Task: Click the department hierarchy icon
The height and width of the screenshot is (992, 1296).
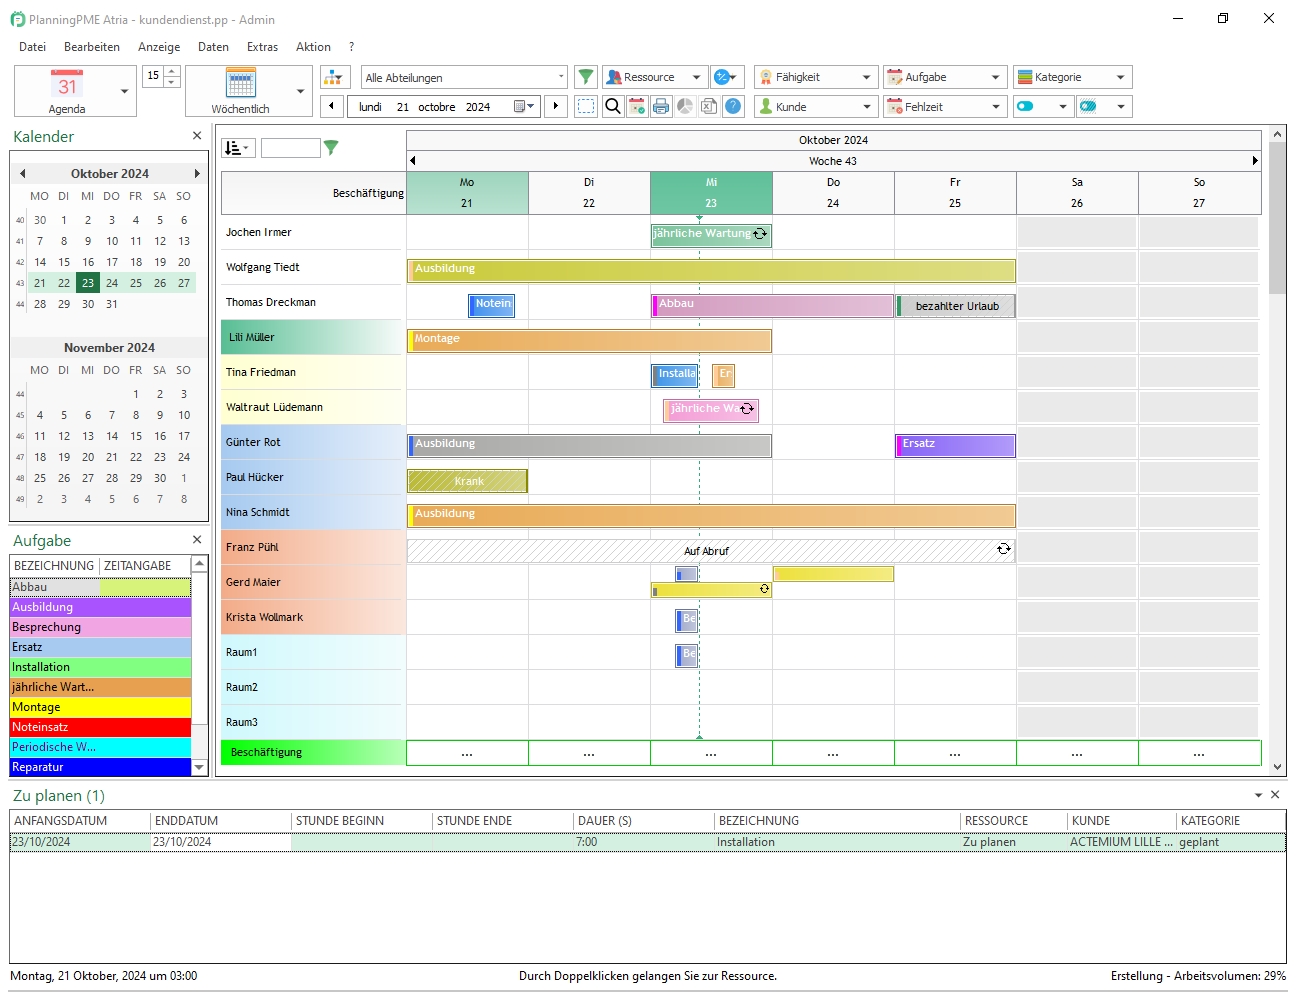Action: pyautogui.click(x=334, y=77)
